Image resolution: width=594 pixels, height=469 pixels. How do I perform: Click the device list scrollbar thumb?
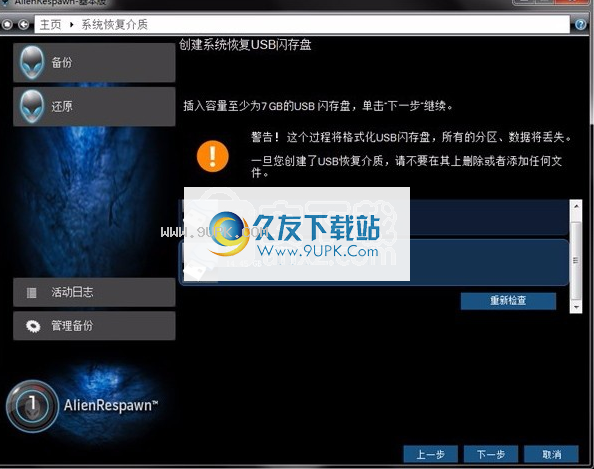click(x=576, y=261)
